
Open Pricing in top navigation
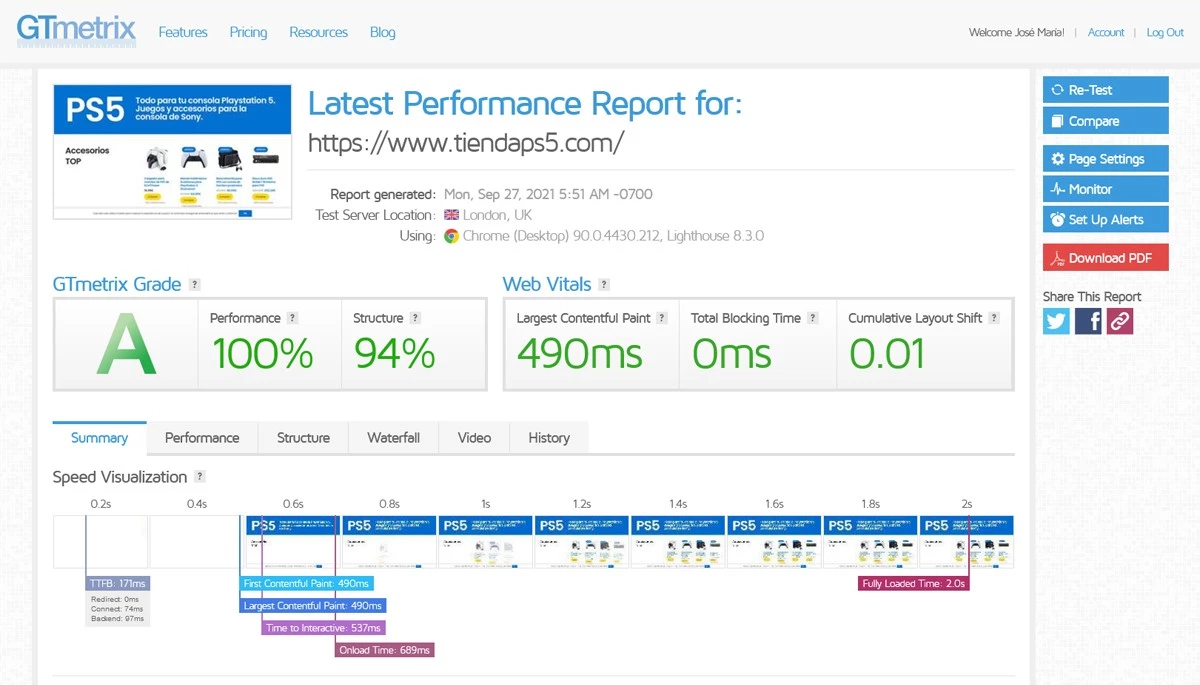click(248, 32)
